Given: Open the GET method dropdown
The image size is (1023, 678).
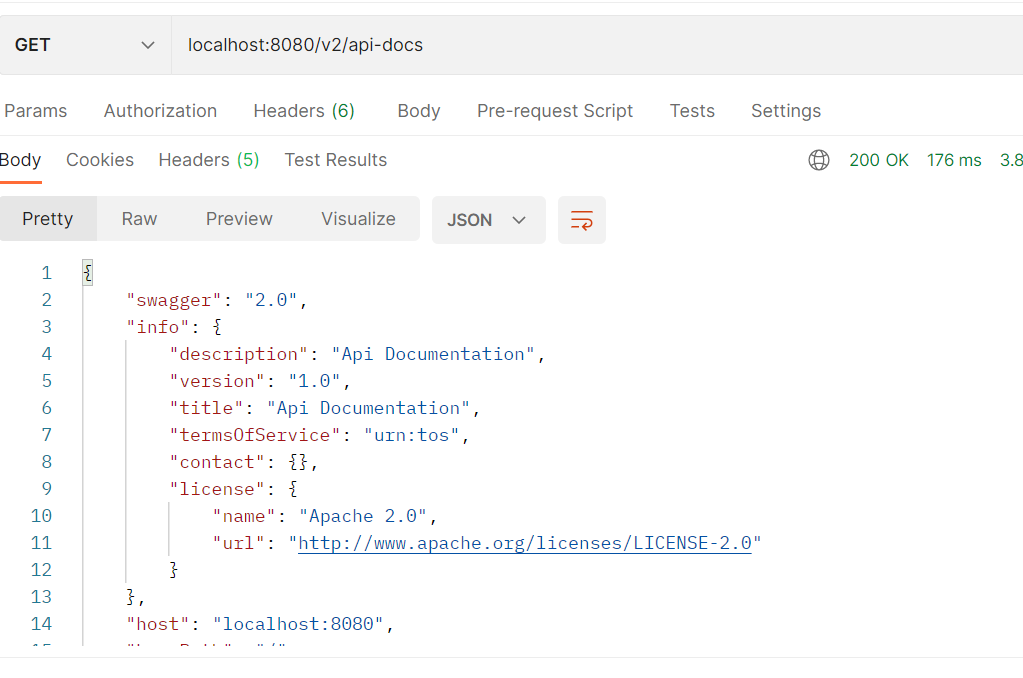Looking at the screenshot, I should tap(85, 45).
